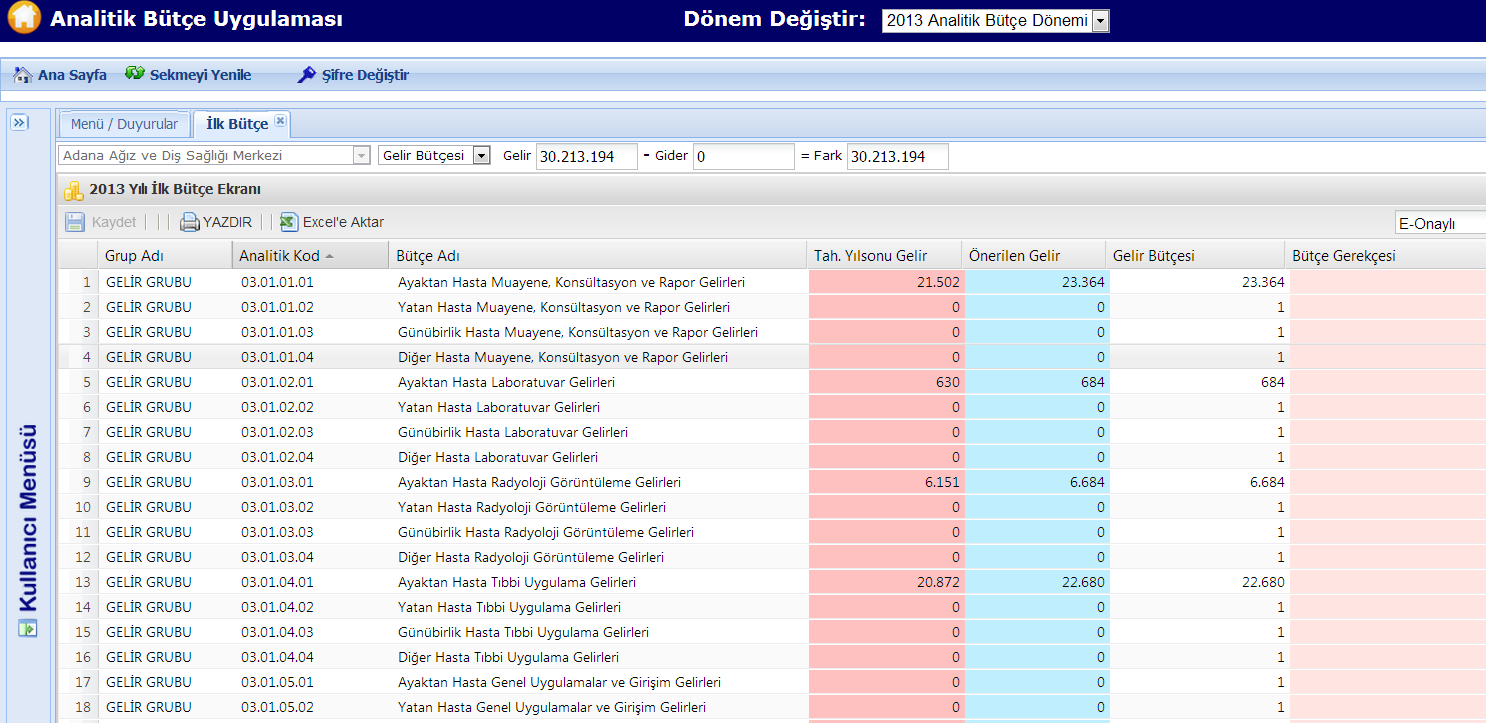Select analitik kod 03.01.01.01
Screen dimensions: 1486x723
[x=277, y=282]
